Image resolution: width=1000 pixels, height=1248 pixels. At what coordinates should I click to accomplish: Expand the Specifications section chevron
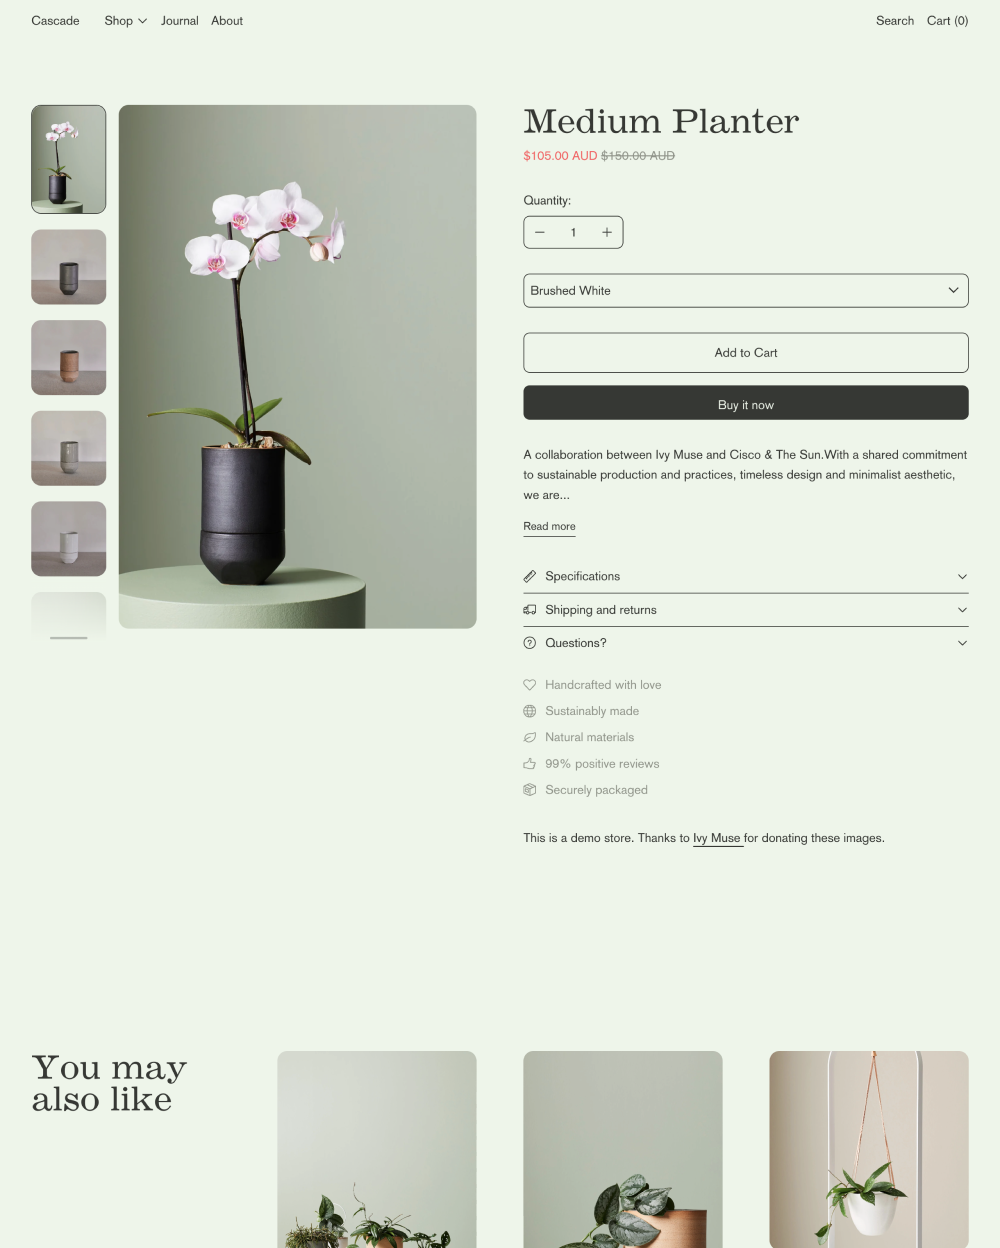click(x=962, y=577)
